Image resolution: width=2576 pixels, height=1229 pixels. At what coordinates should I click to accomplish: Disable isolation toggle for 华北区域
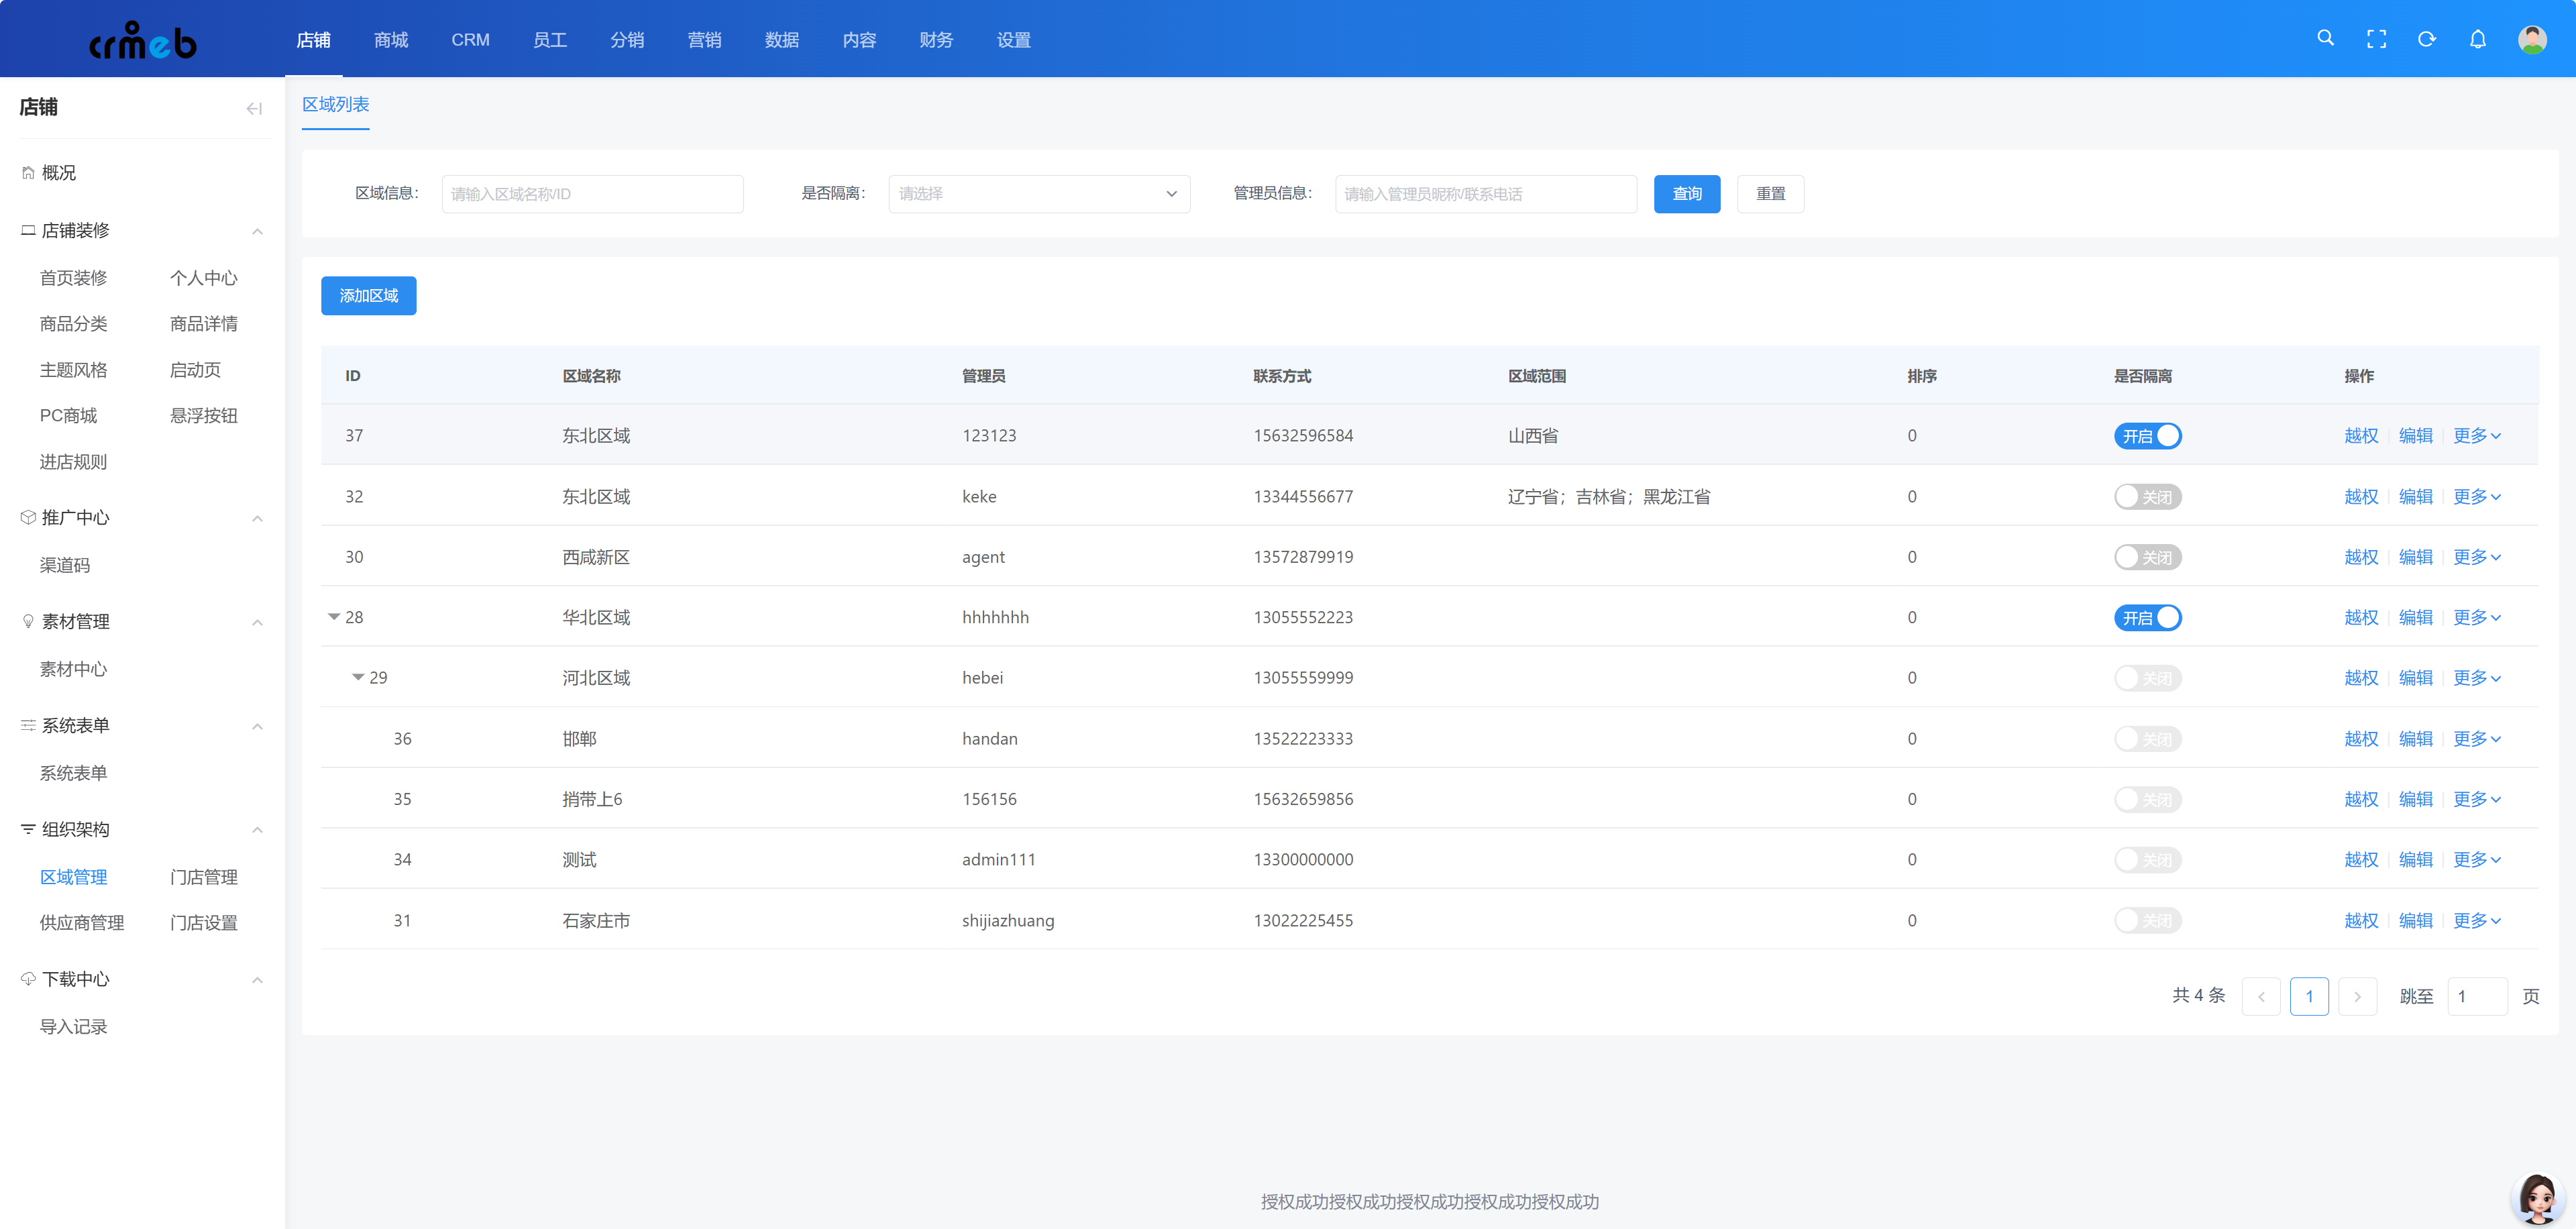tap(2147, 618)
